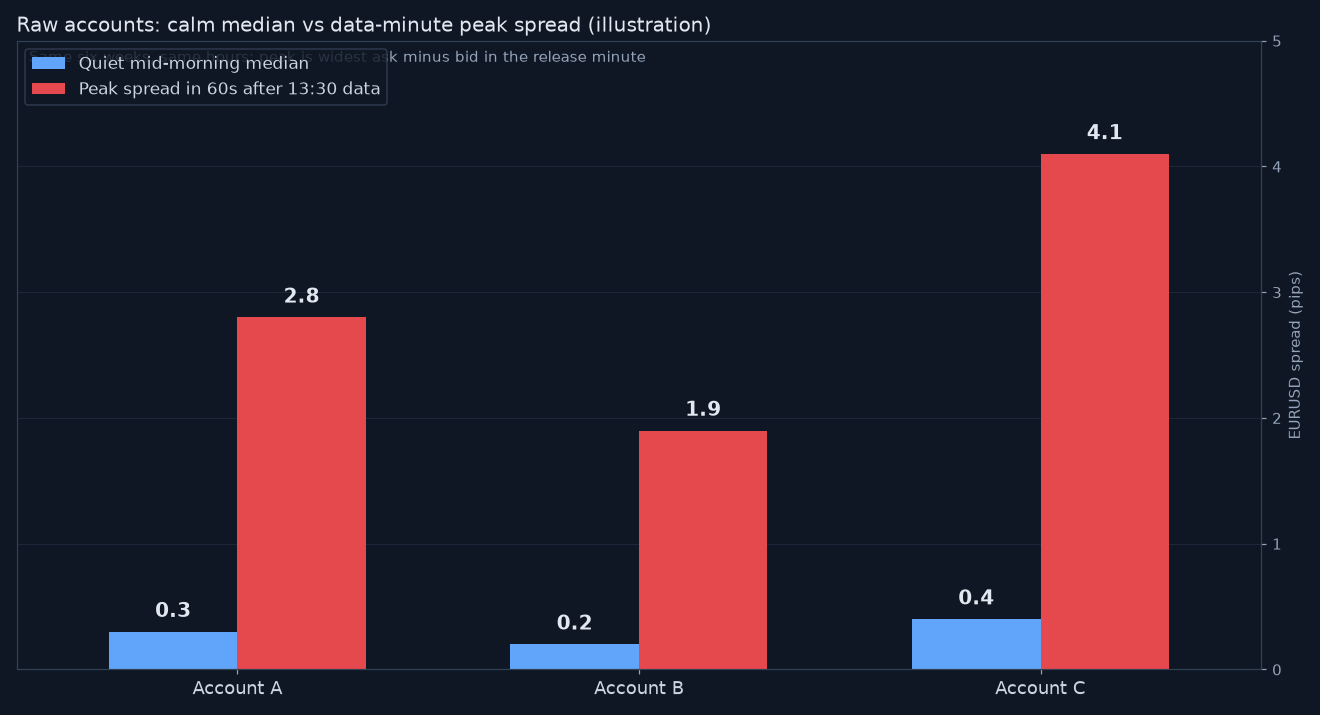
Task: Click the blue Quiet mid-morning median legend swatch
Action: [48, 63]
